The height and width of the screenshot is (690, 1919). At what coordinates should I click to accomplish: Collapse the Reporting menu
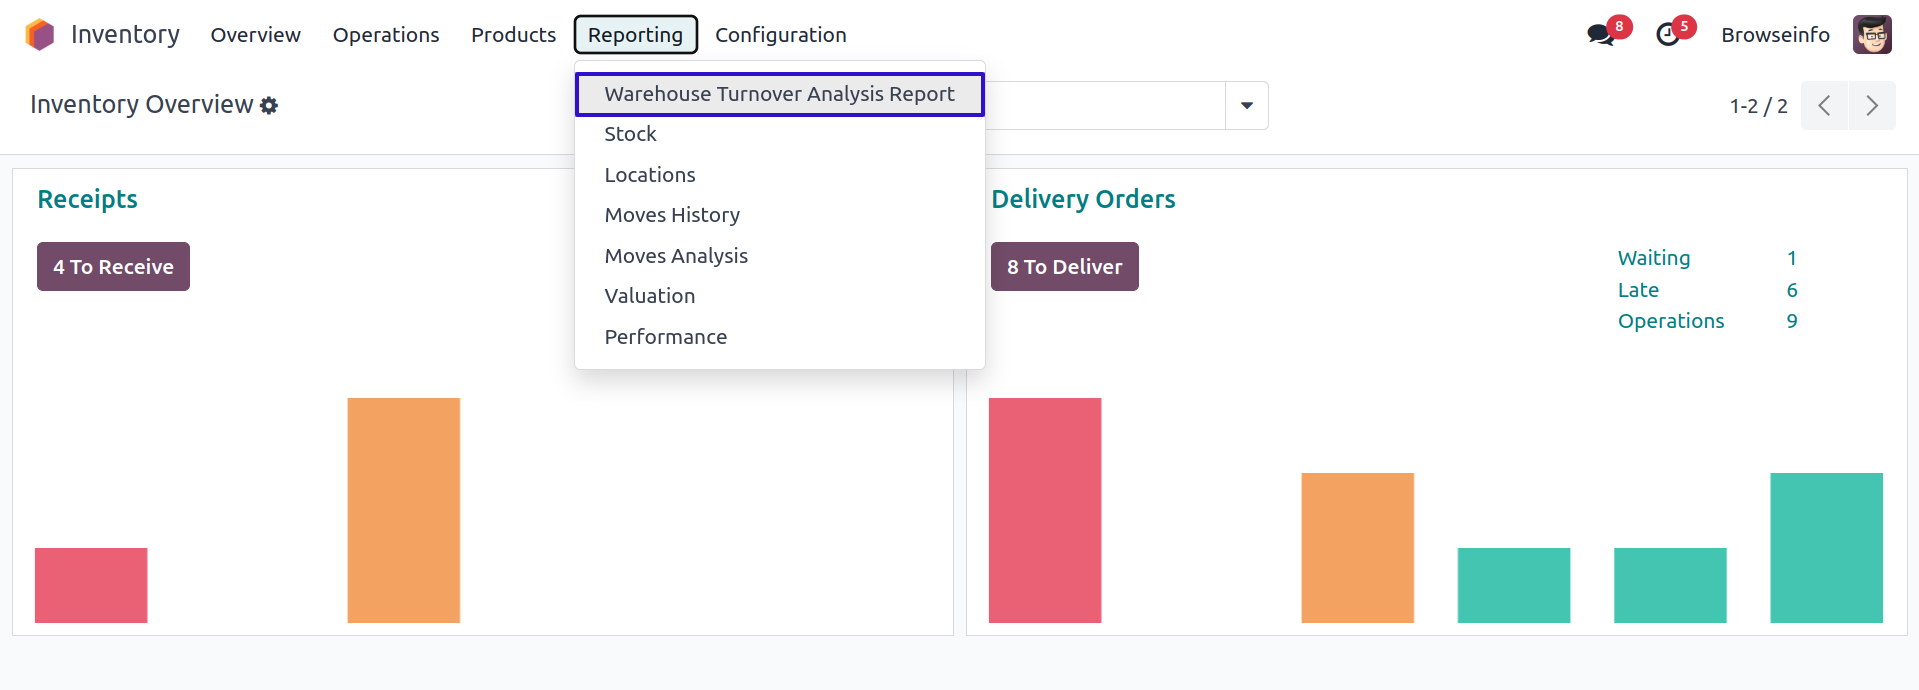[x=635, y=35]
